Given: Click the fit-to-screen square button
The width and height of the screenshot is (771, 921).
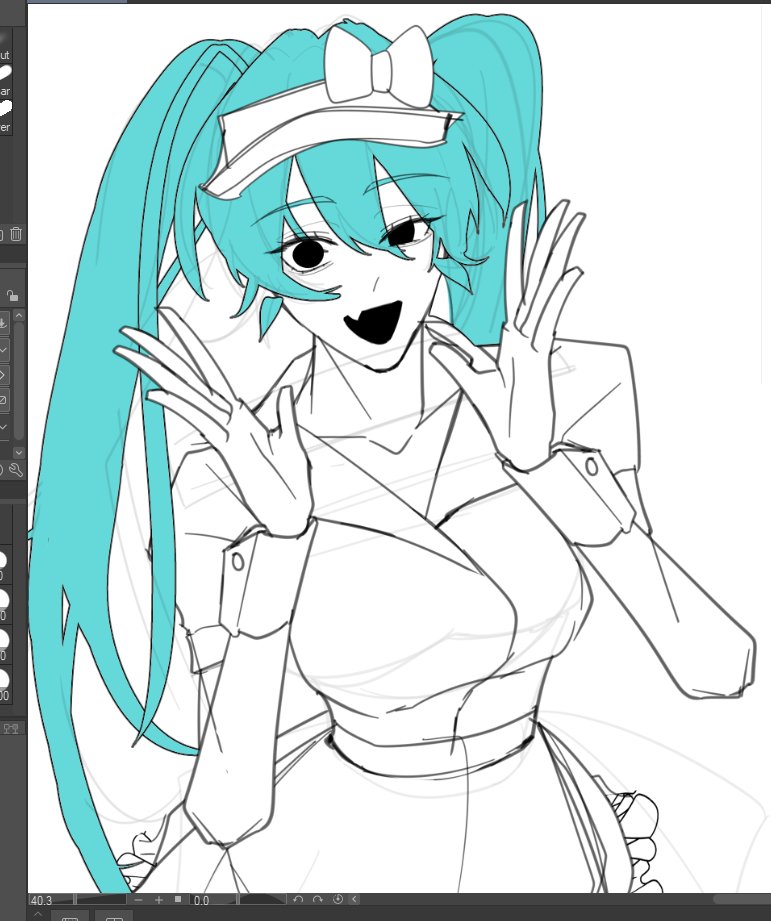Looking at the screenshot, I should coord(178,899).
